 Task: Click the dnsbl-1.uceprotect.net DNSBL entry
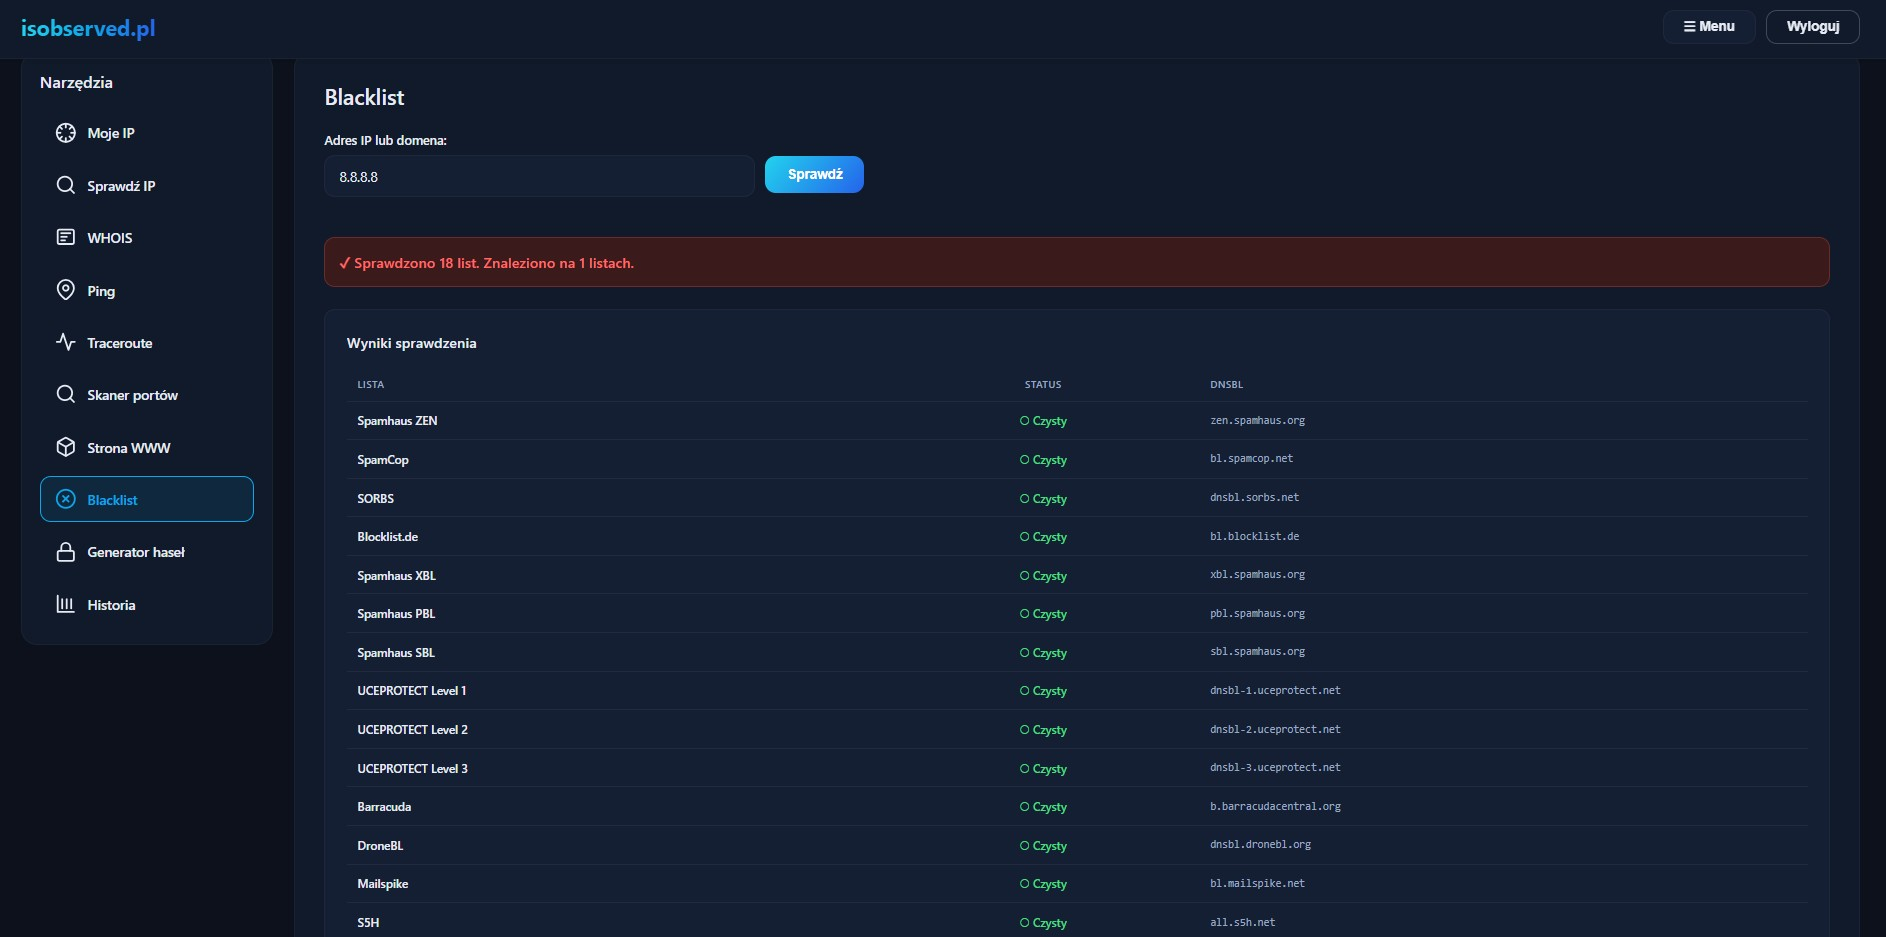[x=1275, y=691]
